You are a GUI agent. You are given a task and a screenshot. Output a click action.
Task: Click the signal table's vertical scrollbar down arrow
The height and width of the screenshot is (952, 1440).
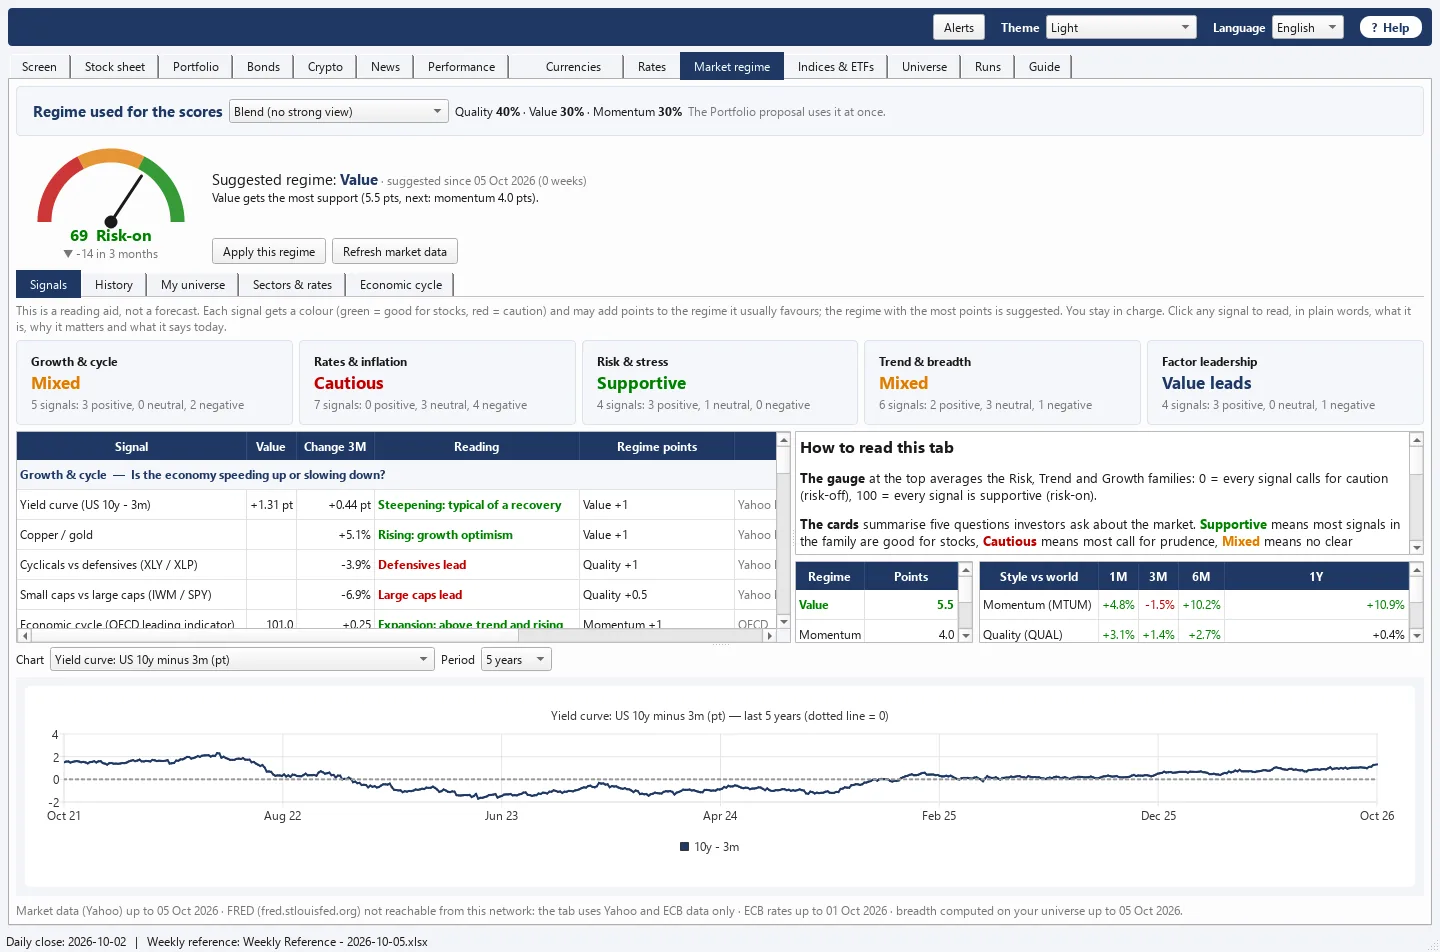[x=784, y=622]
